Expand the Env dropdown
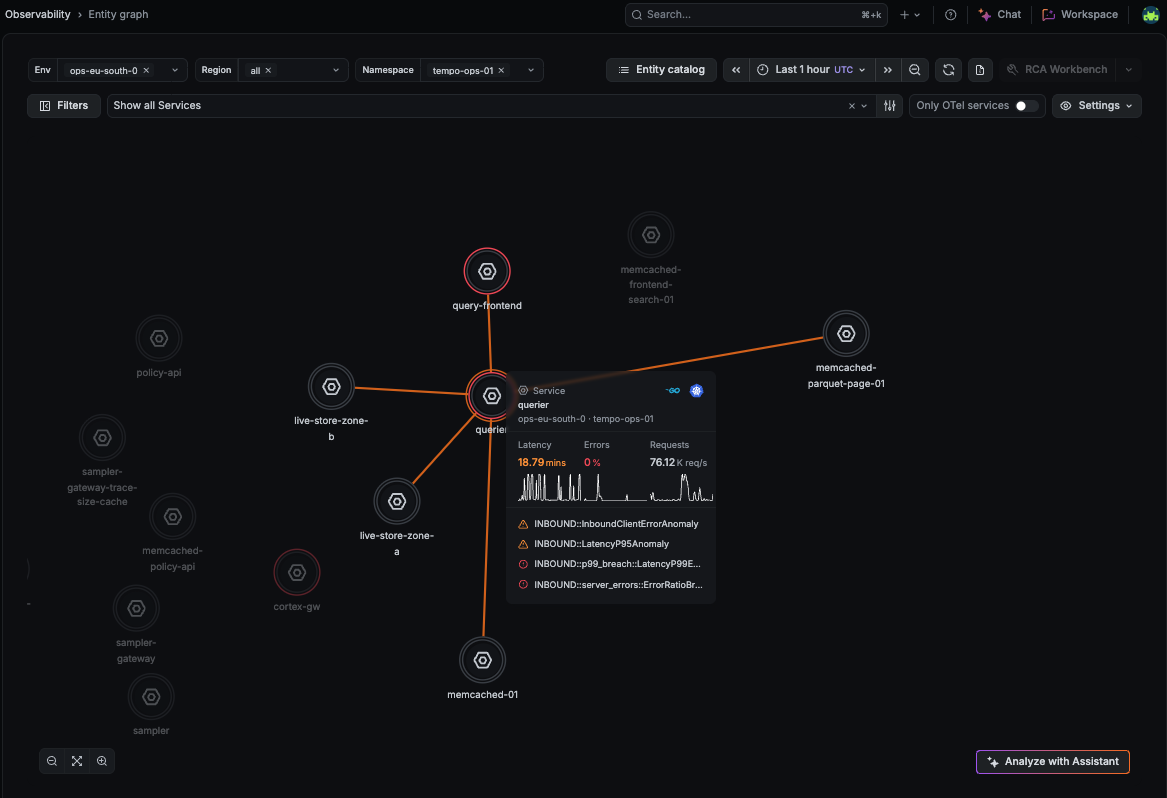 tap(175, 71)
